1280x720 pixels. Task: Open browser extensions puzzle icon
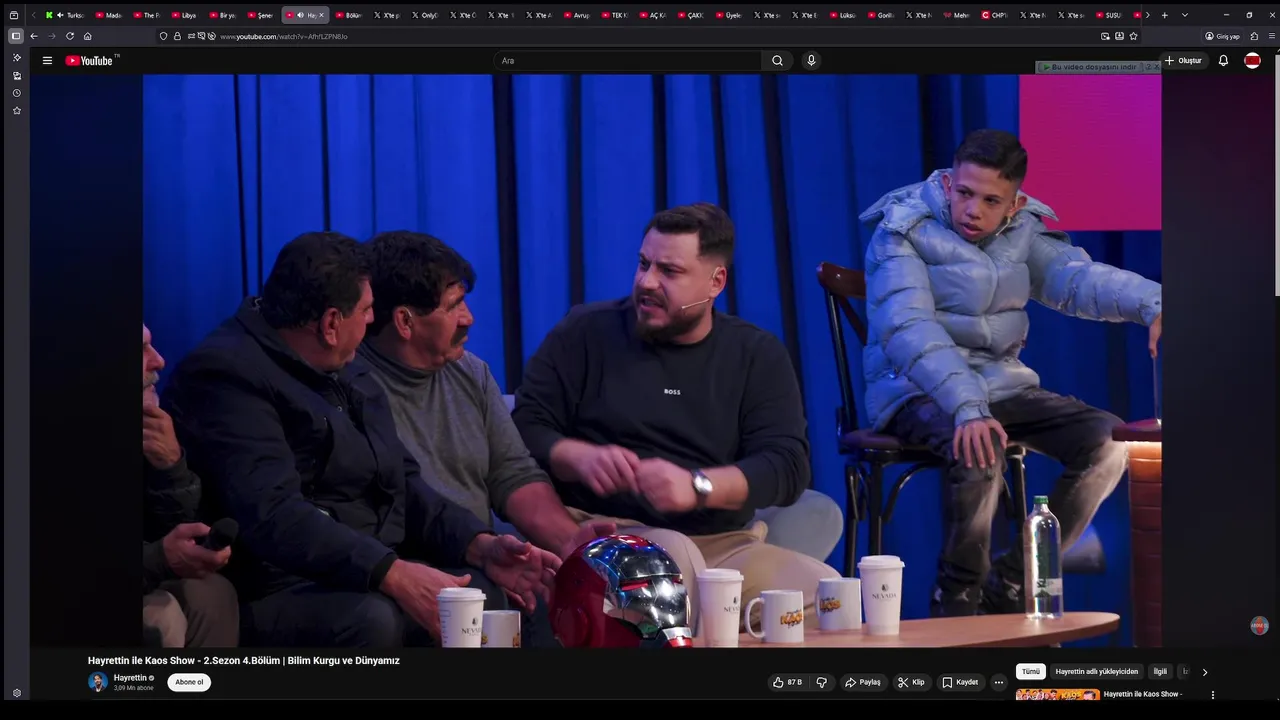pos(1254,36)
